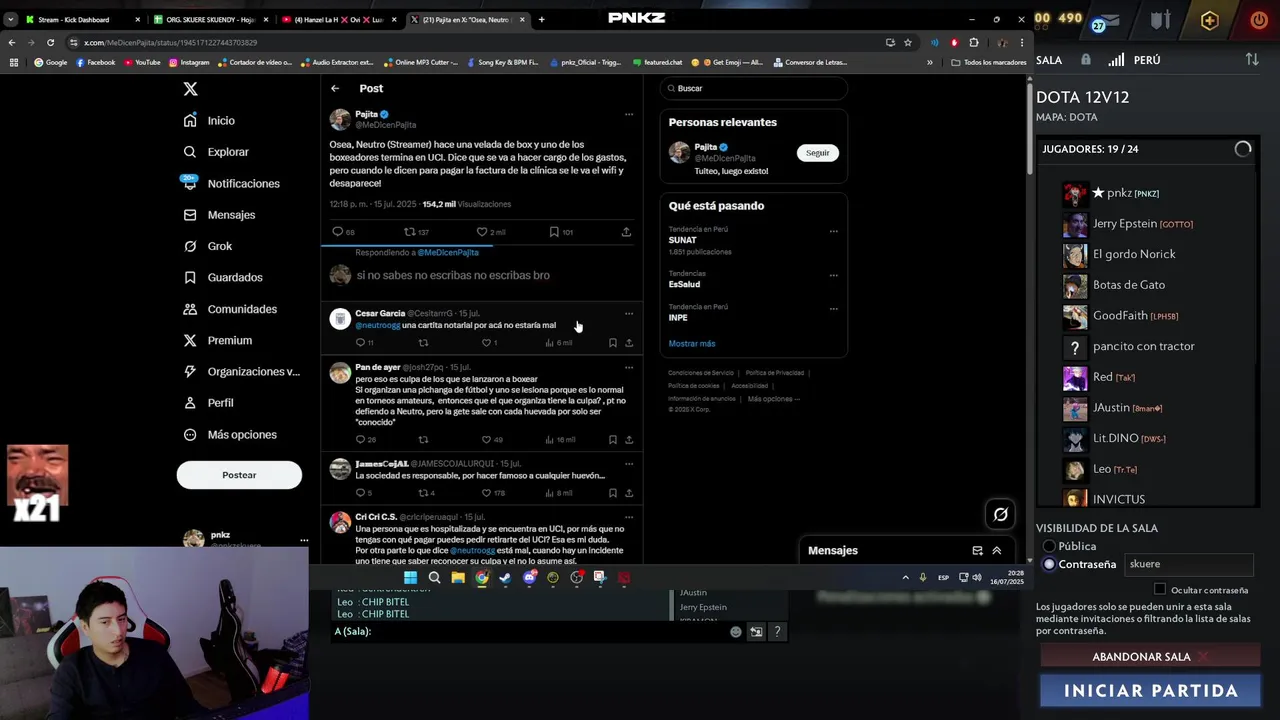Open Todos los marcadores folder
The width and height of the screenshot is (1280, 720).
(x=989, y=62)
